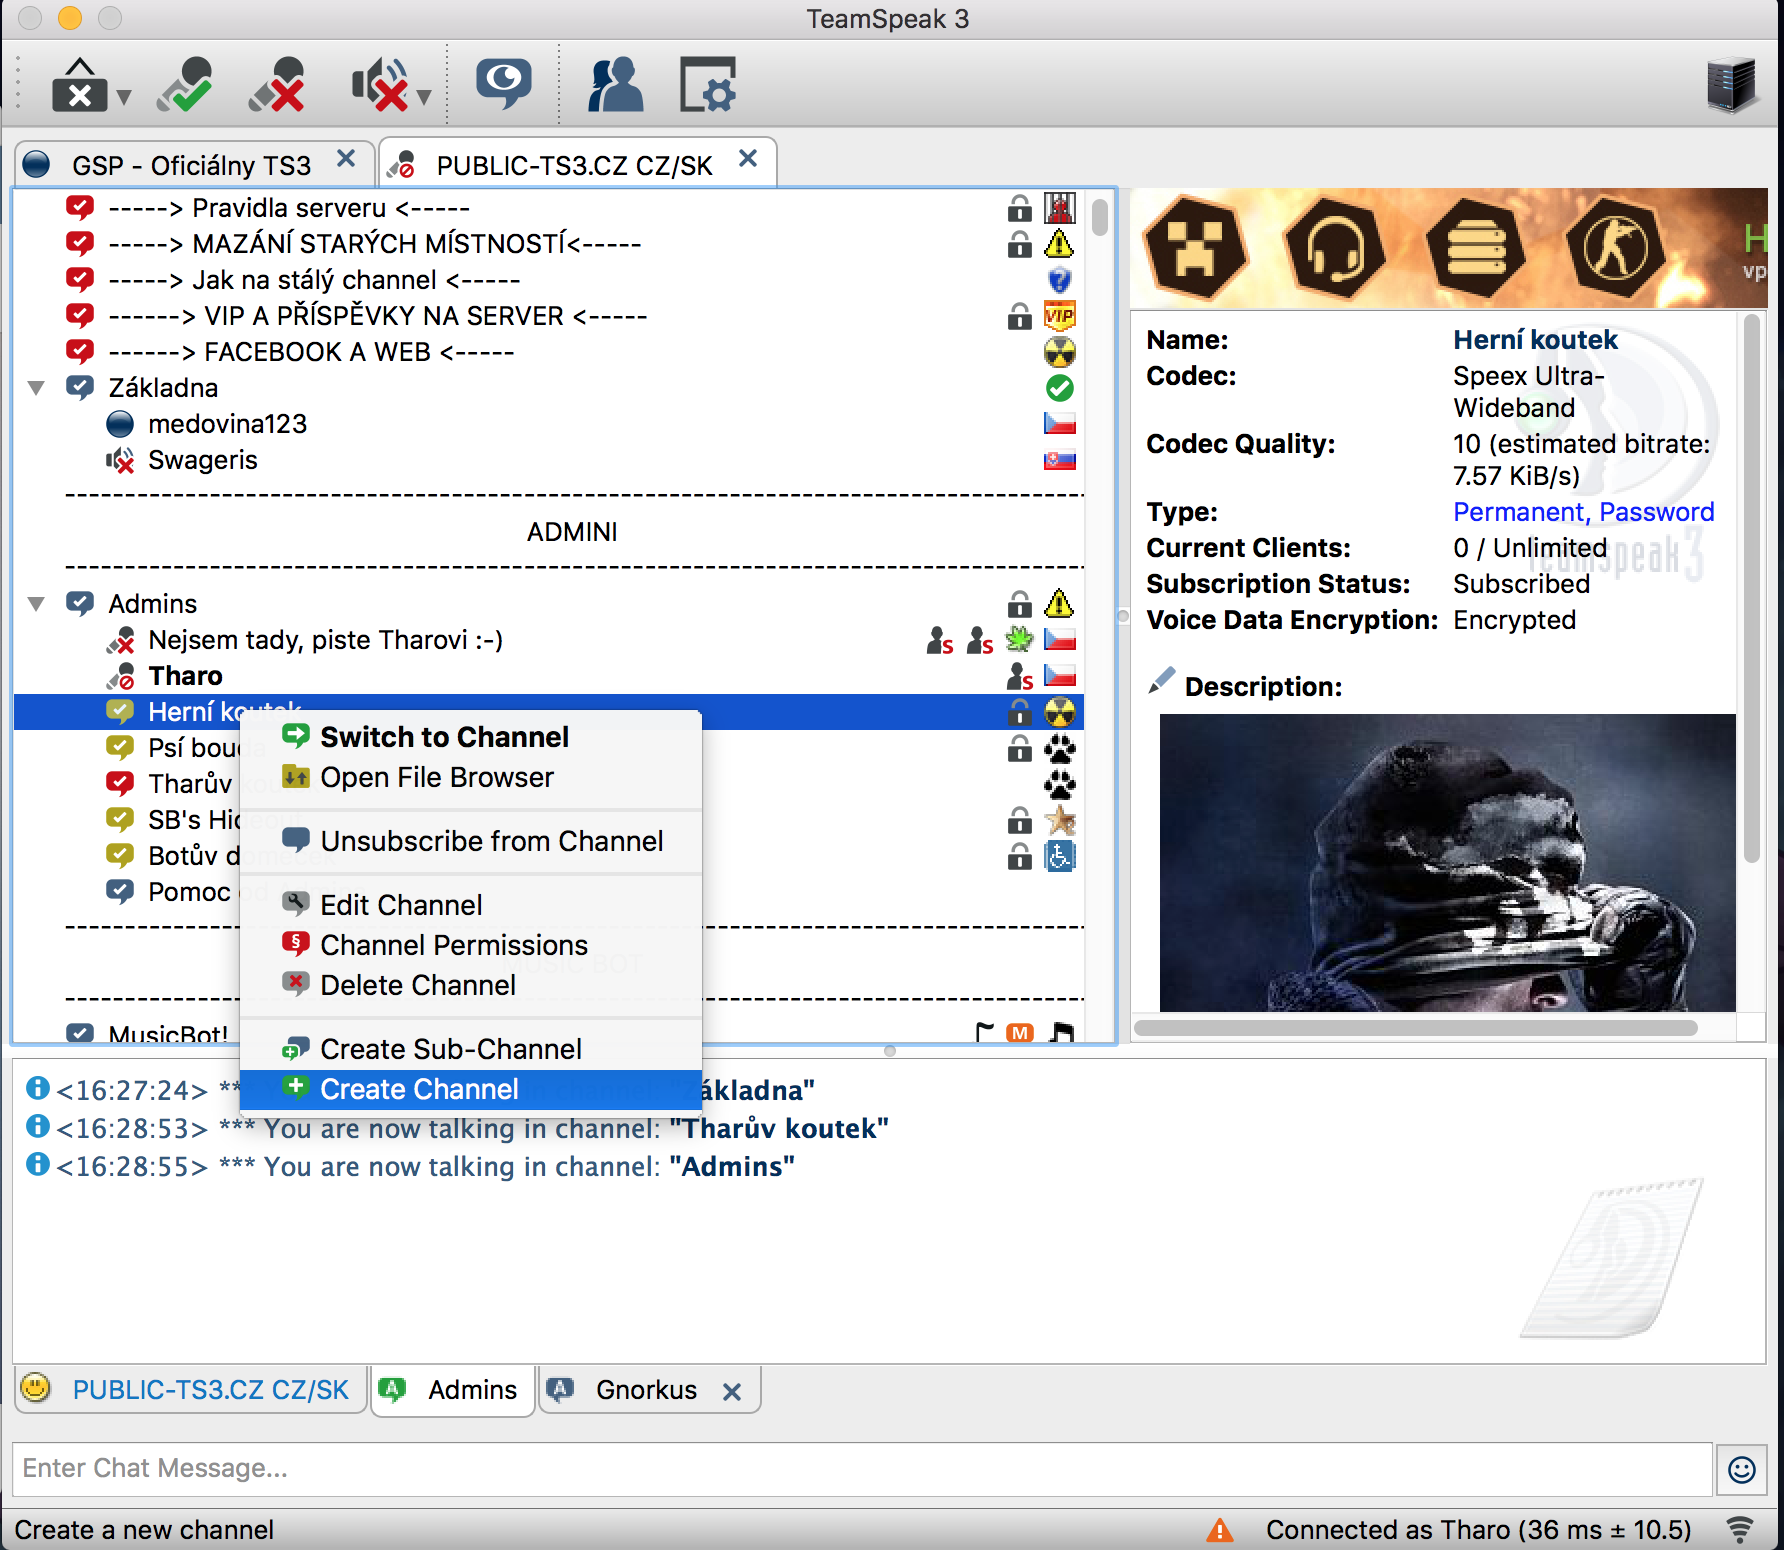
Task: Click VIP icon on VIP A PŘÍSPĚVKY row
Action: click(x=1060, y=316)
